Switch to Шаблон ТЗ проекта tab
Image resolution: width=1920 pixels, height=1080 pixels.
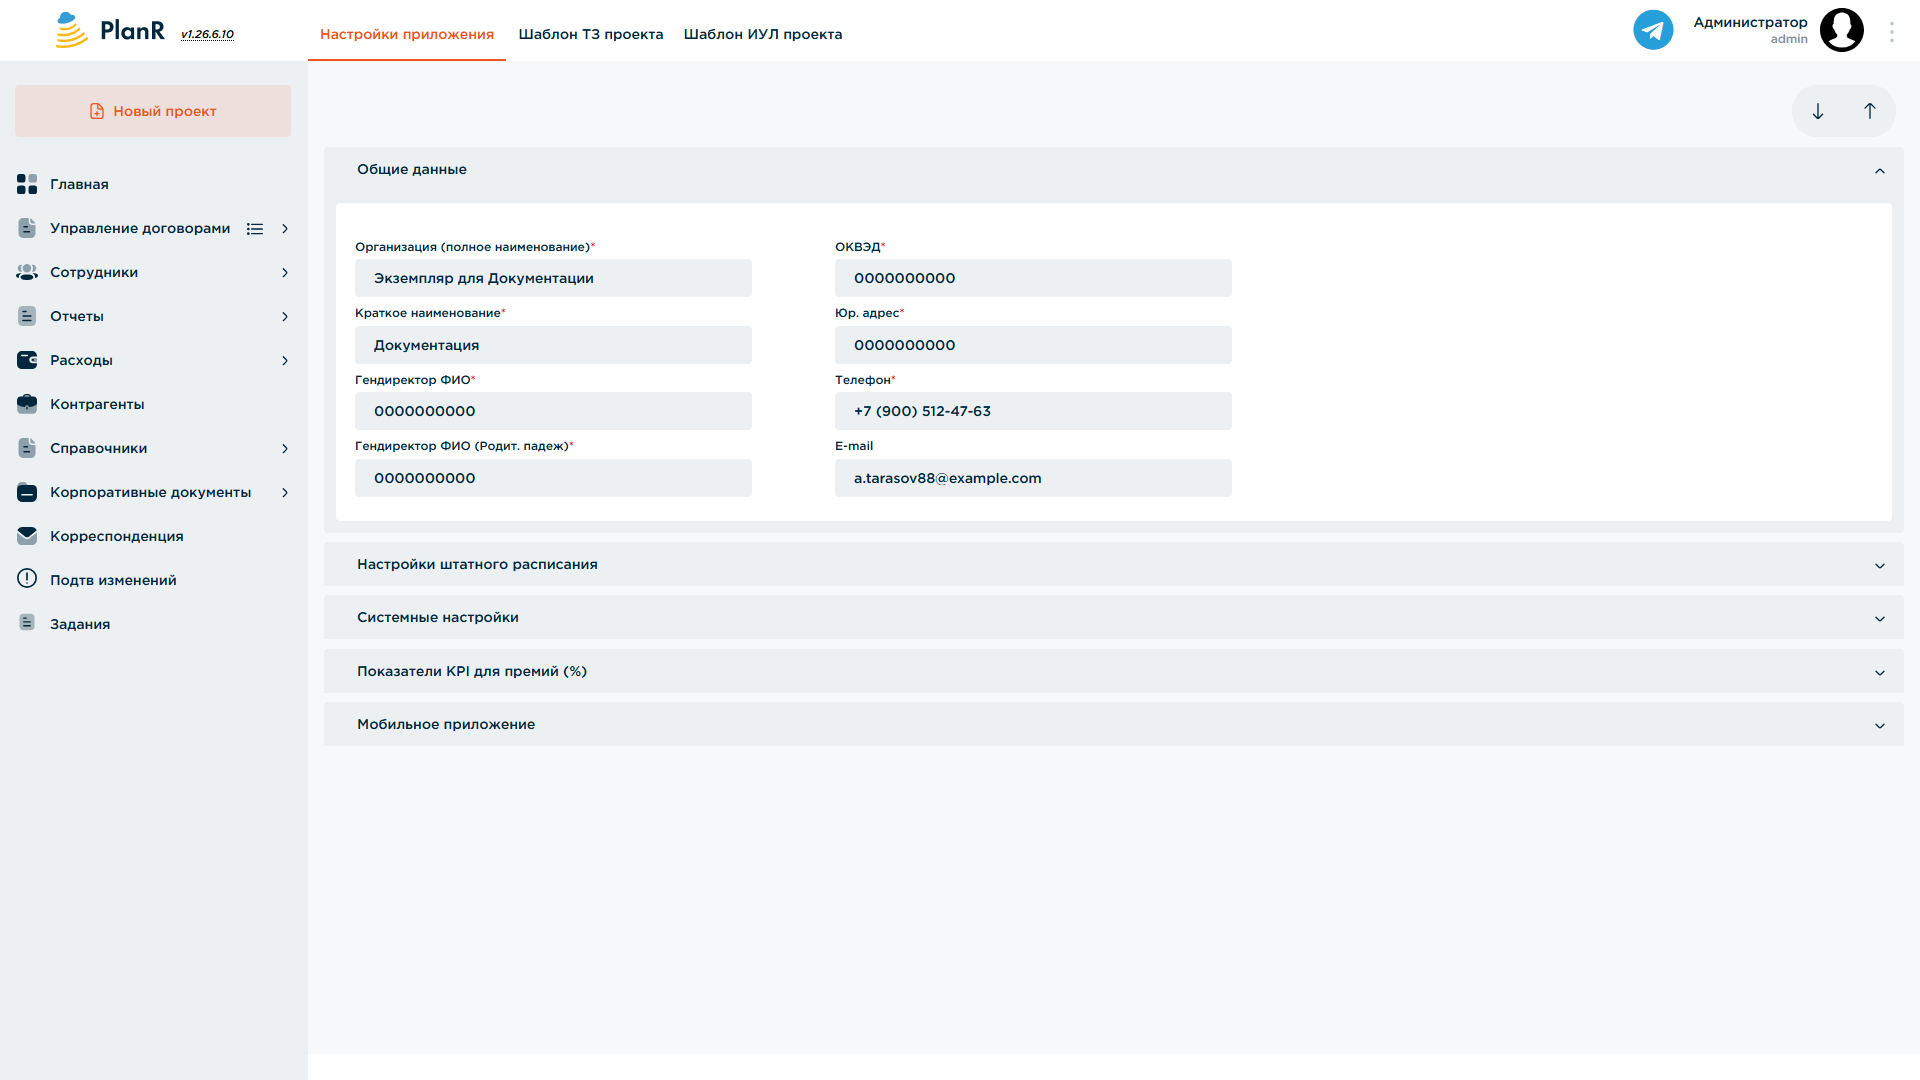click(x=591, y=34)
